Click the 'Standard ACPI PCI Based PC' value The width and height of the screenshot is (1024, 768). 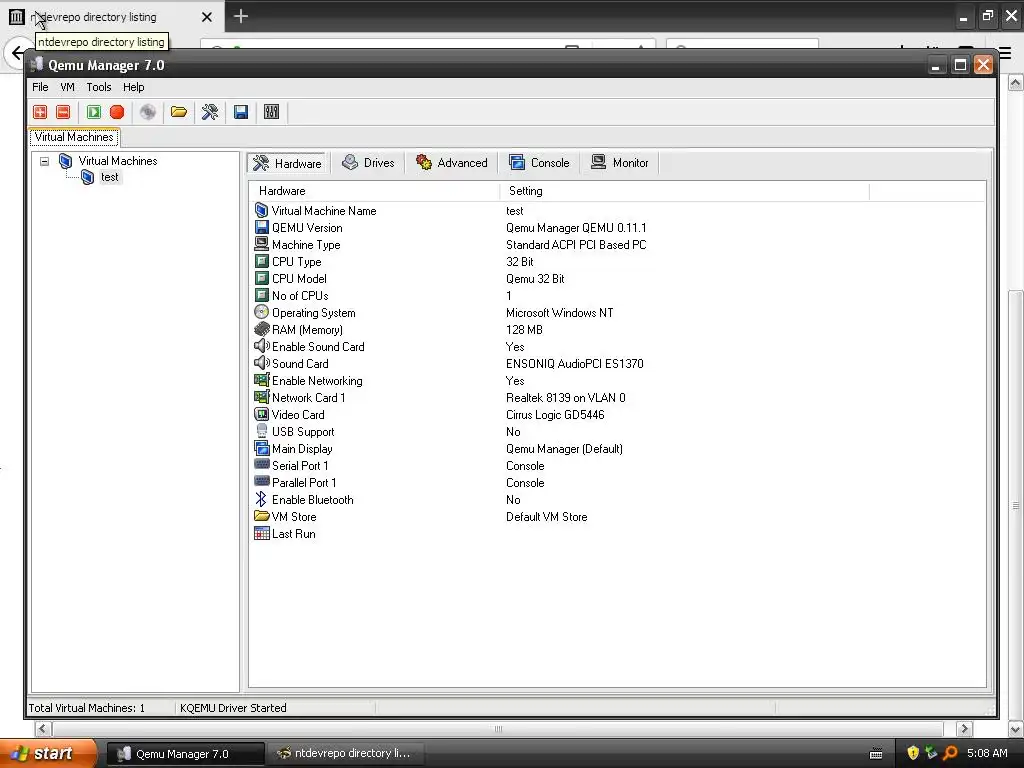click(x=576, y=245)
